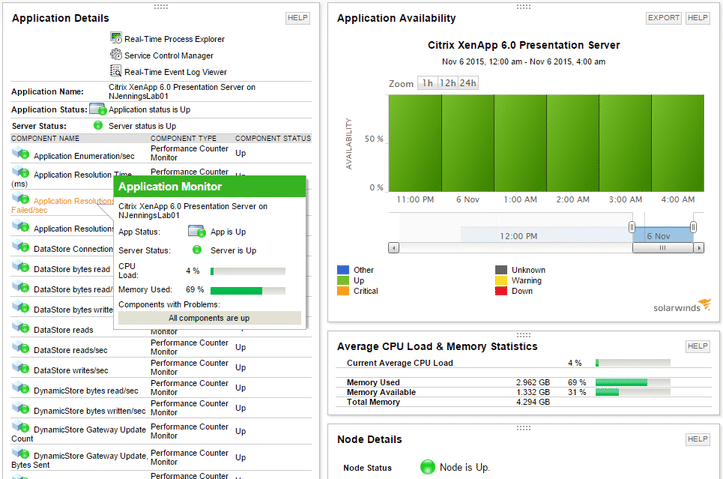Click the CPU Load bar in popup
This screenshot has width=723, height=479.
248,272
